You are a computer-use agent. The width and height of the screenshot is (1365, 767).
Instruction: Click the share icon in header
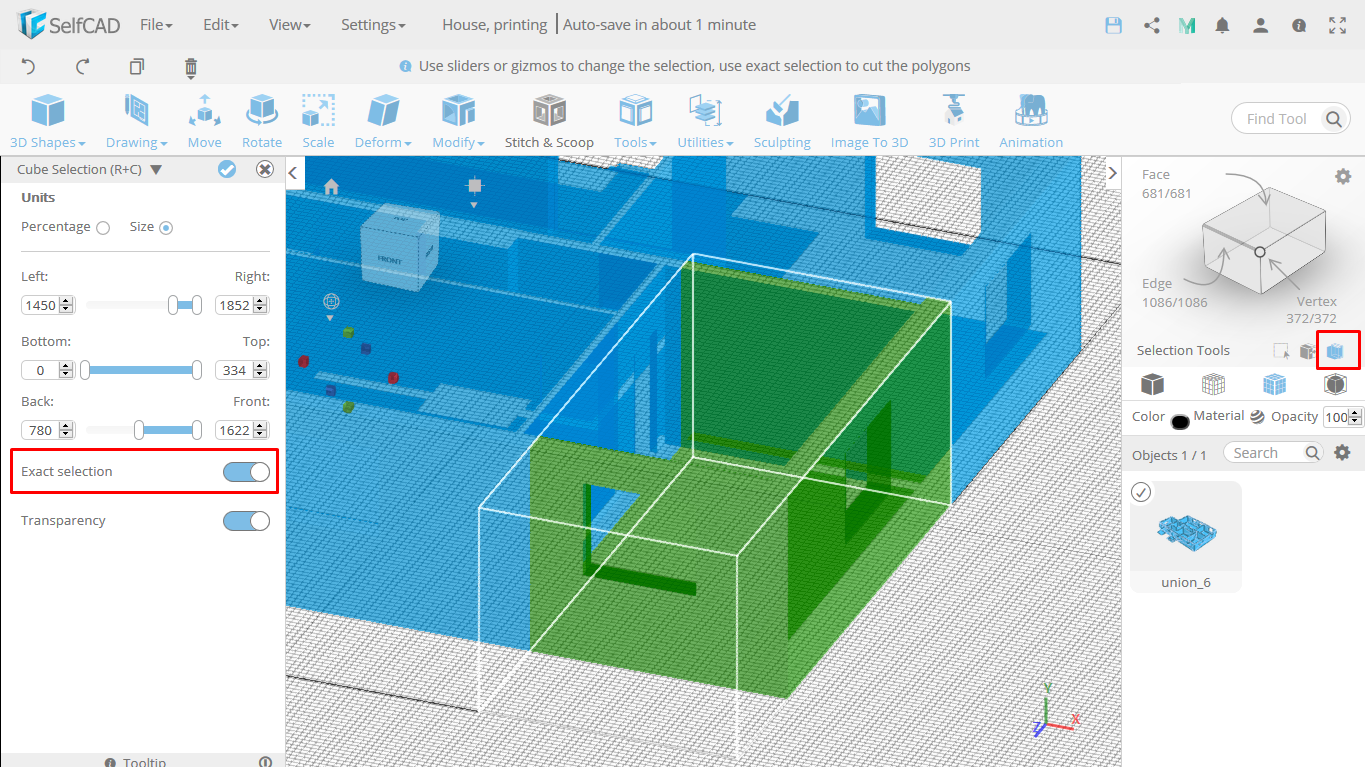point(1152,26)
